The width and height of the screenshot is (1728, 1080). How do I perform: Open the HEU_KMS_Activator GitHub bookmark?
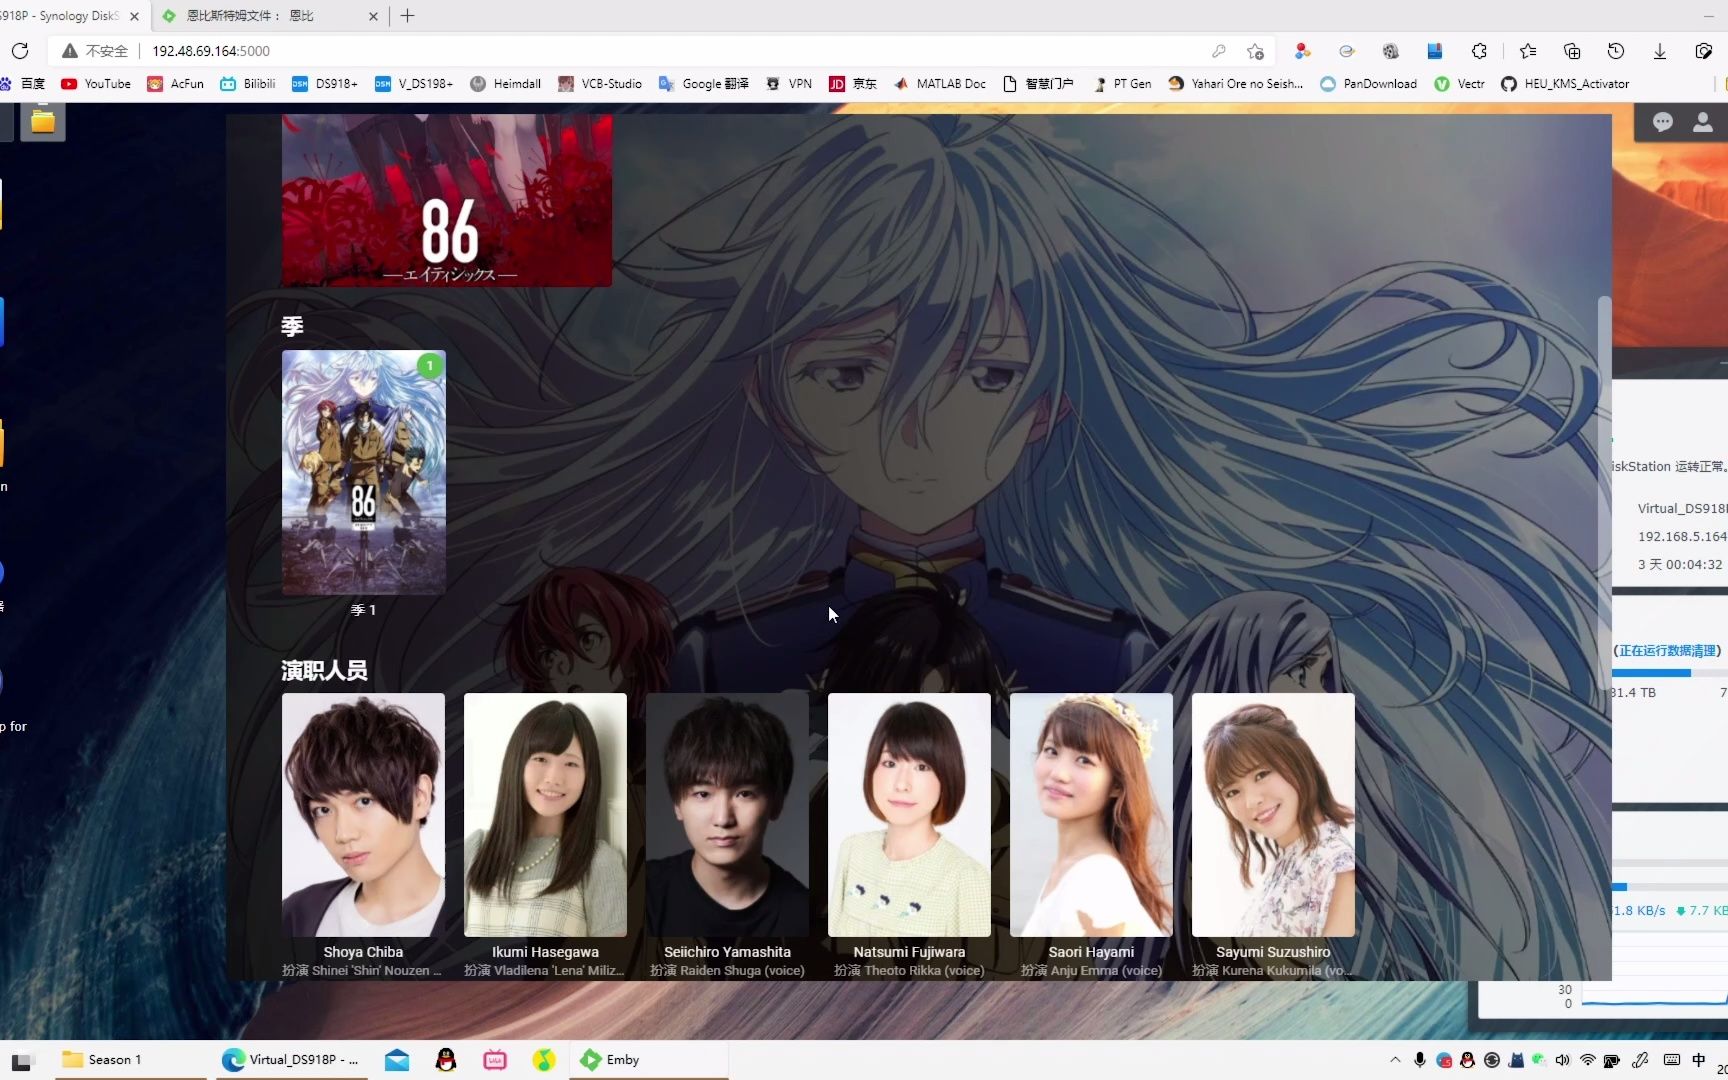(x=1565, y=84)
